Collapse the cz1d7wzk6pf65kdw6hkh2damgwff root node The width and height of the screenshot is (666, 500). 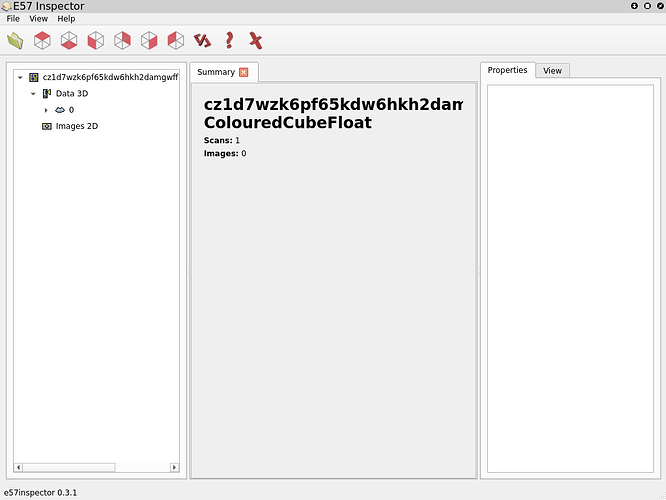pyautogui.click(x=20, y=78)
